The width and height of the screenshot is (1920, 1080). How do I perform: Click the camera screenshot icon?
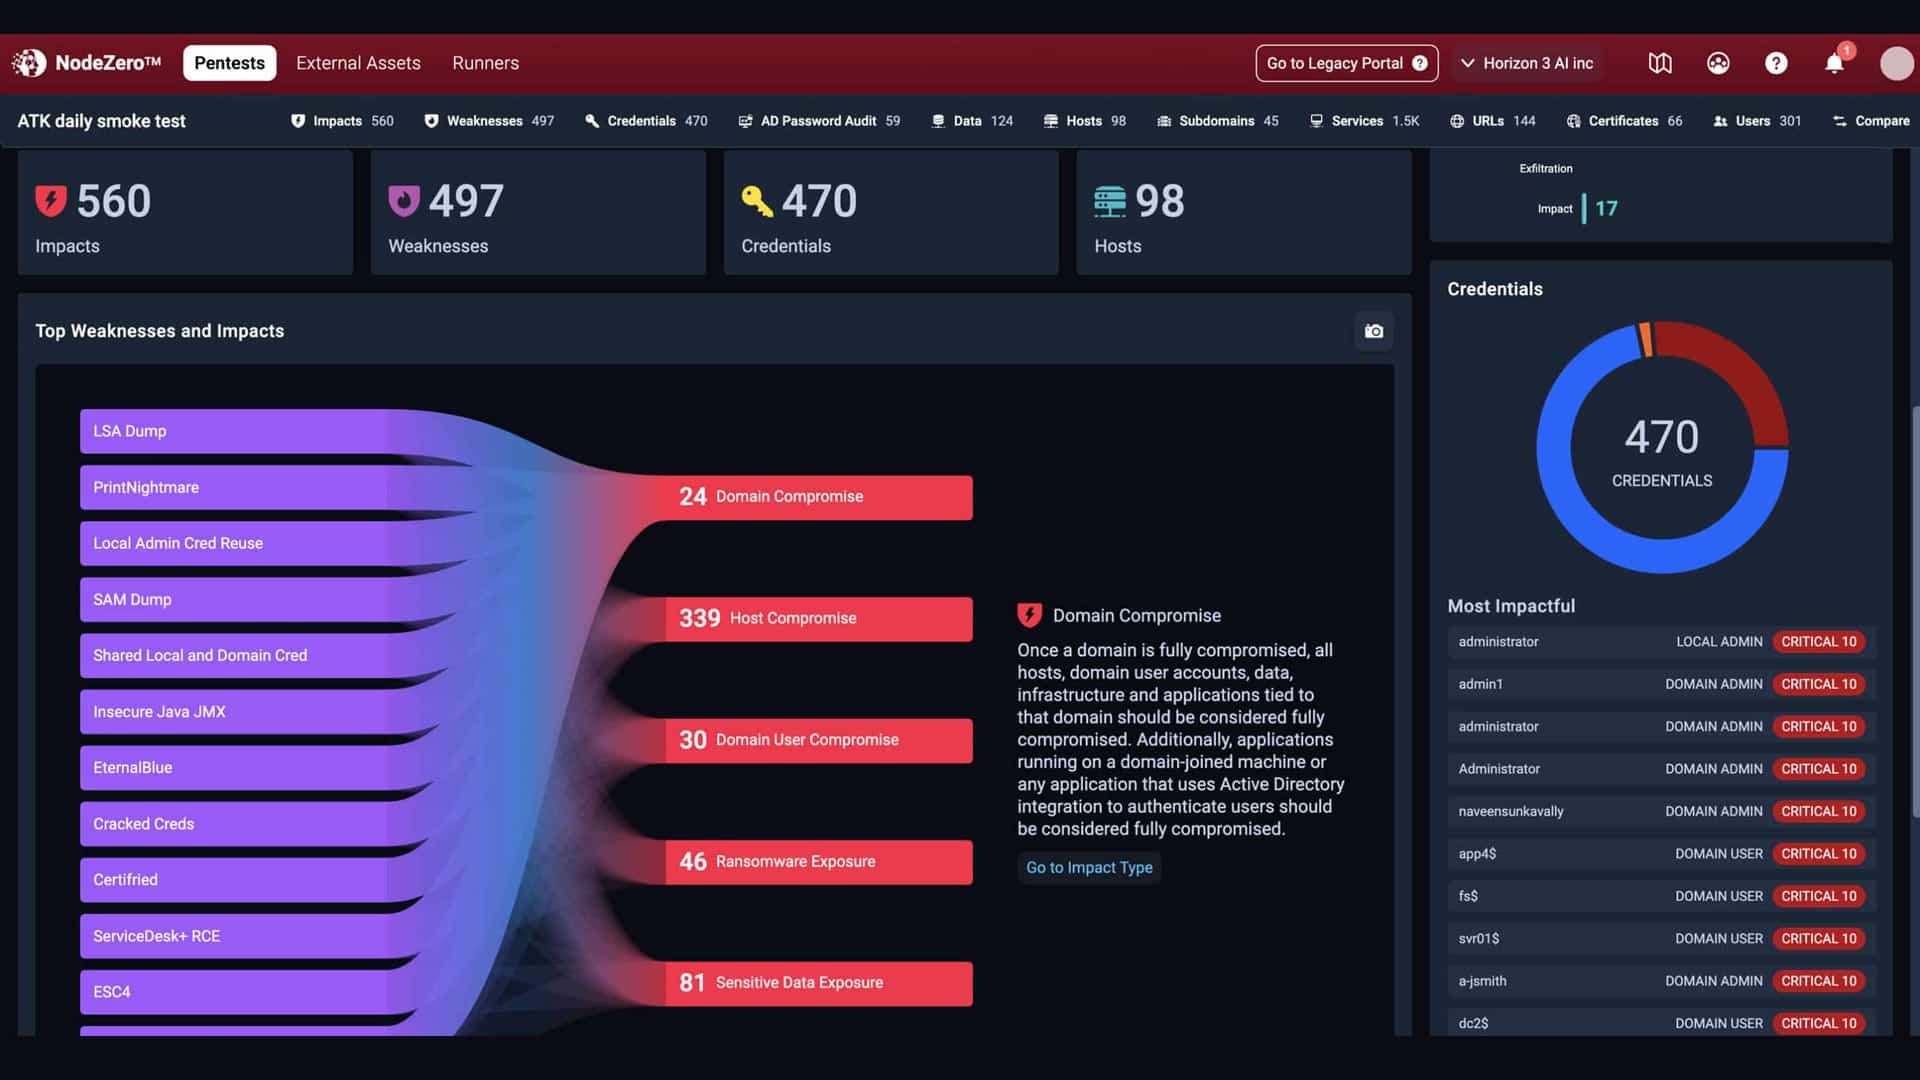pyautogui.click(x=1374, y=331)
